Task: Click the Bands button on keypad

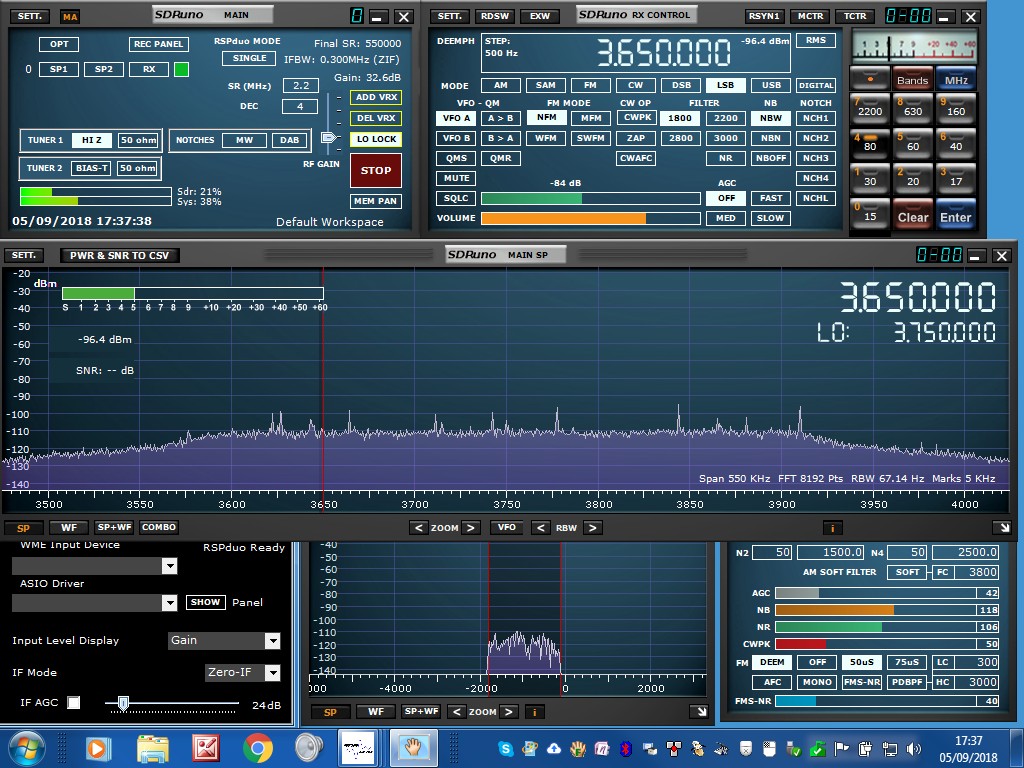Action: click(x=913, y=79)
